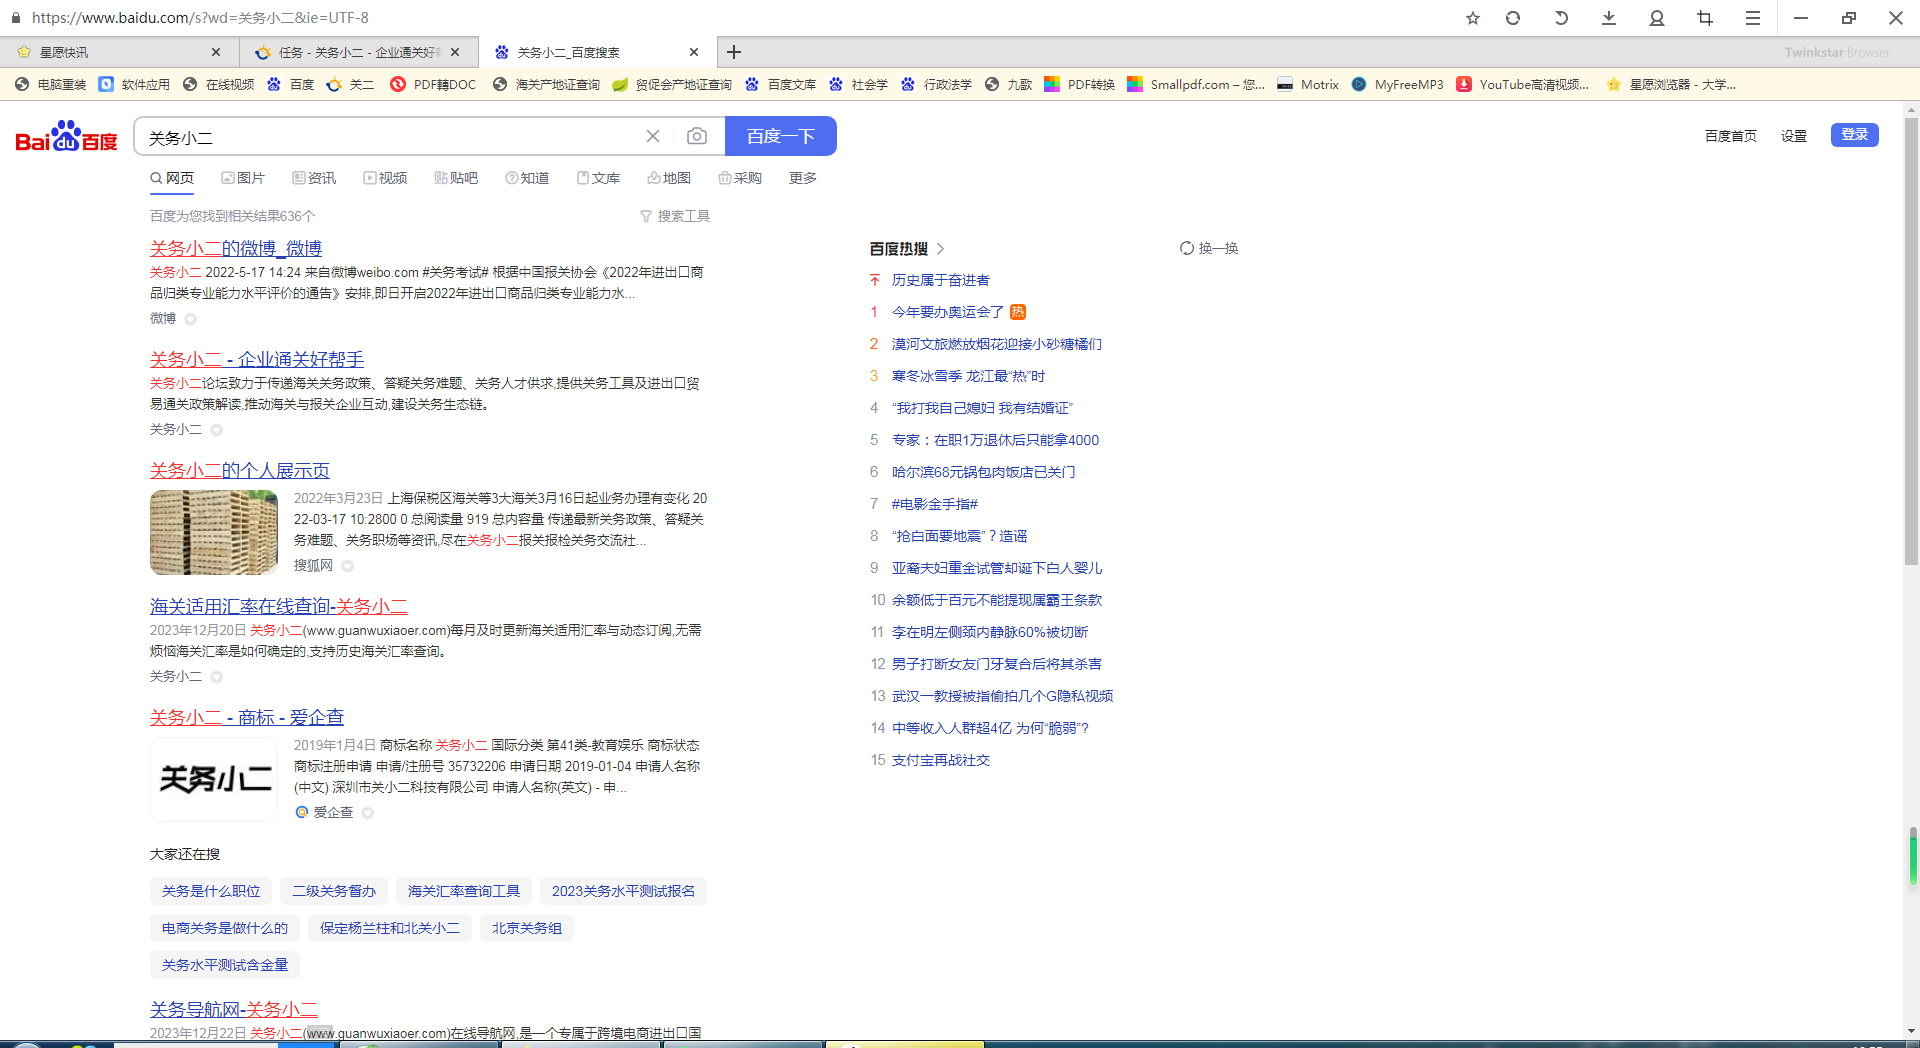
Task: Click the bookmark star icon in address bar
Action: point(1472,18)
